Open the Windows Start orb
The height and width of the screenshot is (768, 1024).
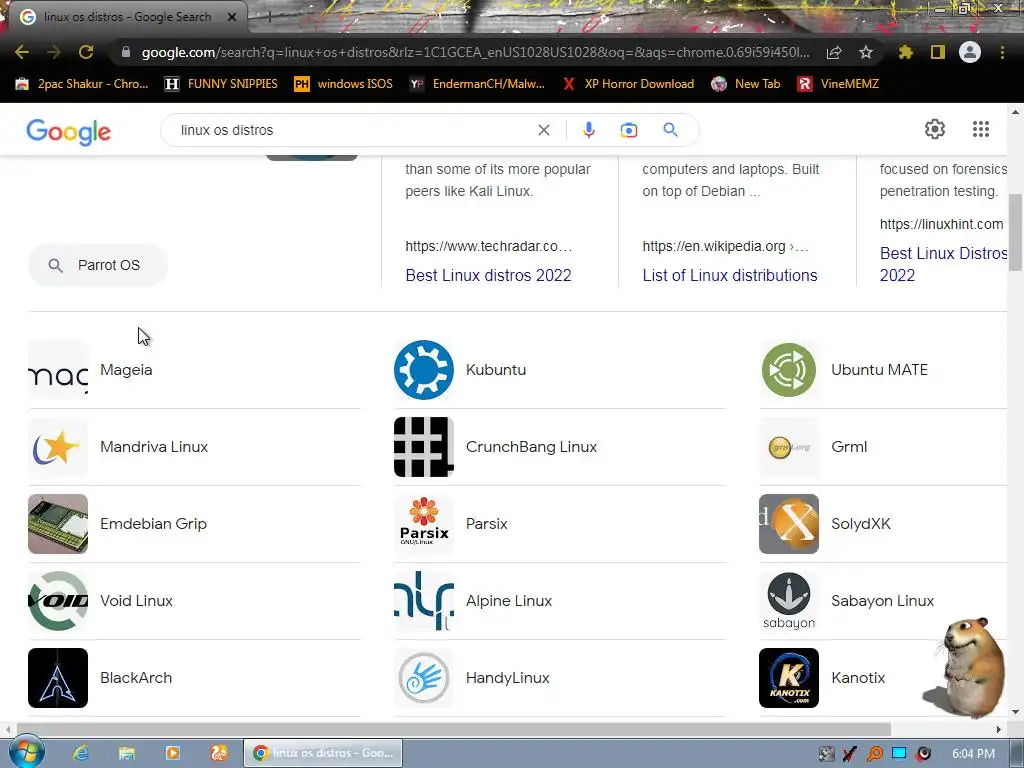click(x=25, y=752)
